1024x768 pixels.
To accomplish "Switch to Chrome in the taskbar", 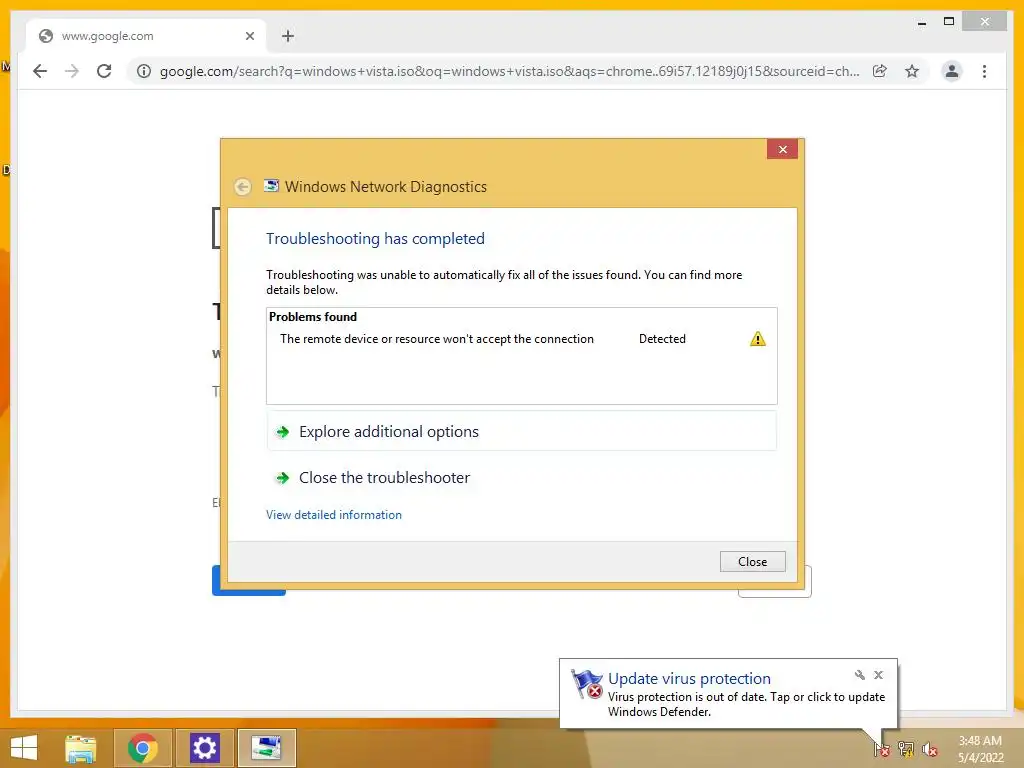I will coord(143,748).
